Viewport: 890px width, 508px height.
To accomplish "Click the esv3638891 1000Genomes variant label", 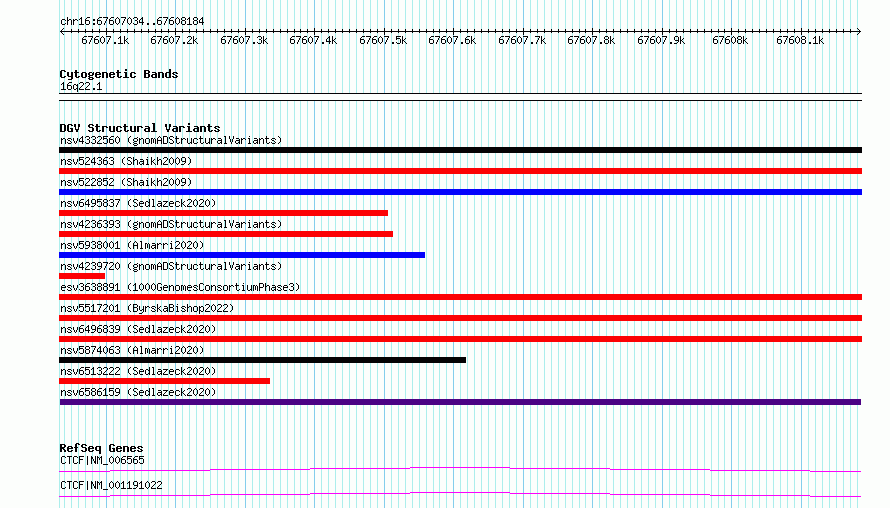I will [180, 287].
